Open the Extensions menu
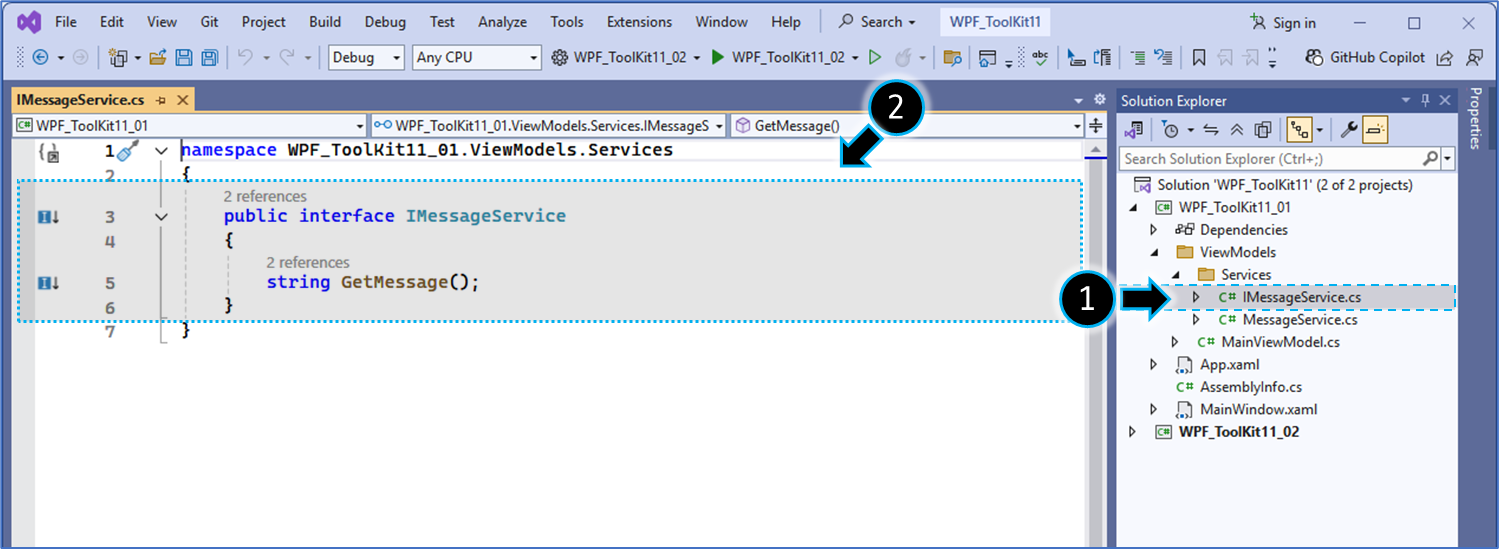The height and width of the screenshot is (549, 1499). tap(640, 22)
